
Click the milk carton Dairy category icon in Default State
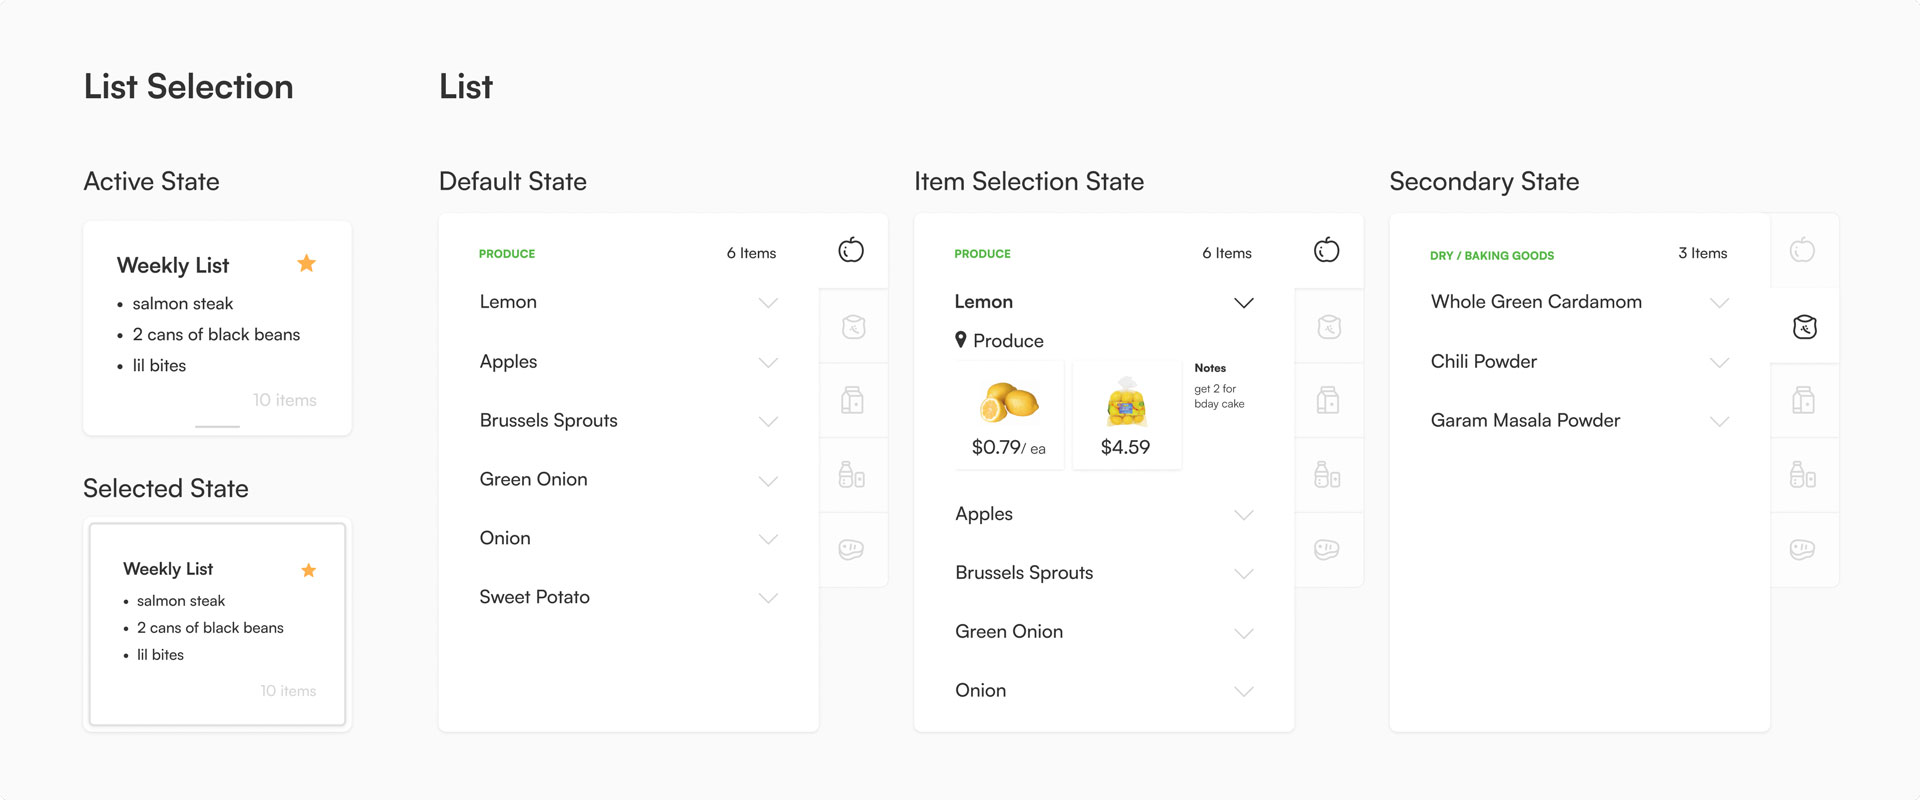[x=853, y=399]
